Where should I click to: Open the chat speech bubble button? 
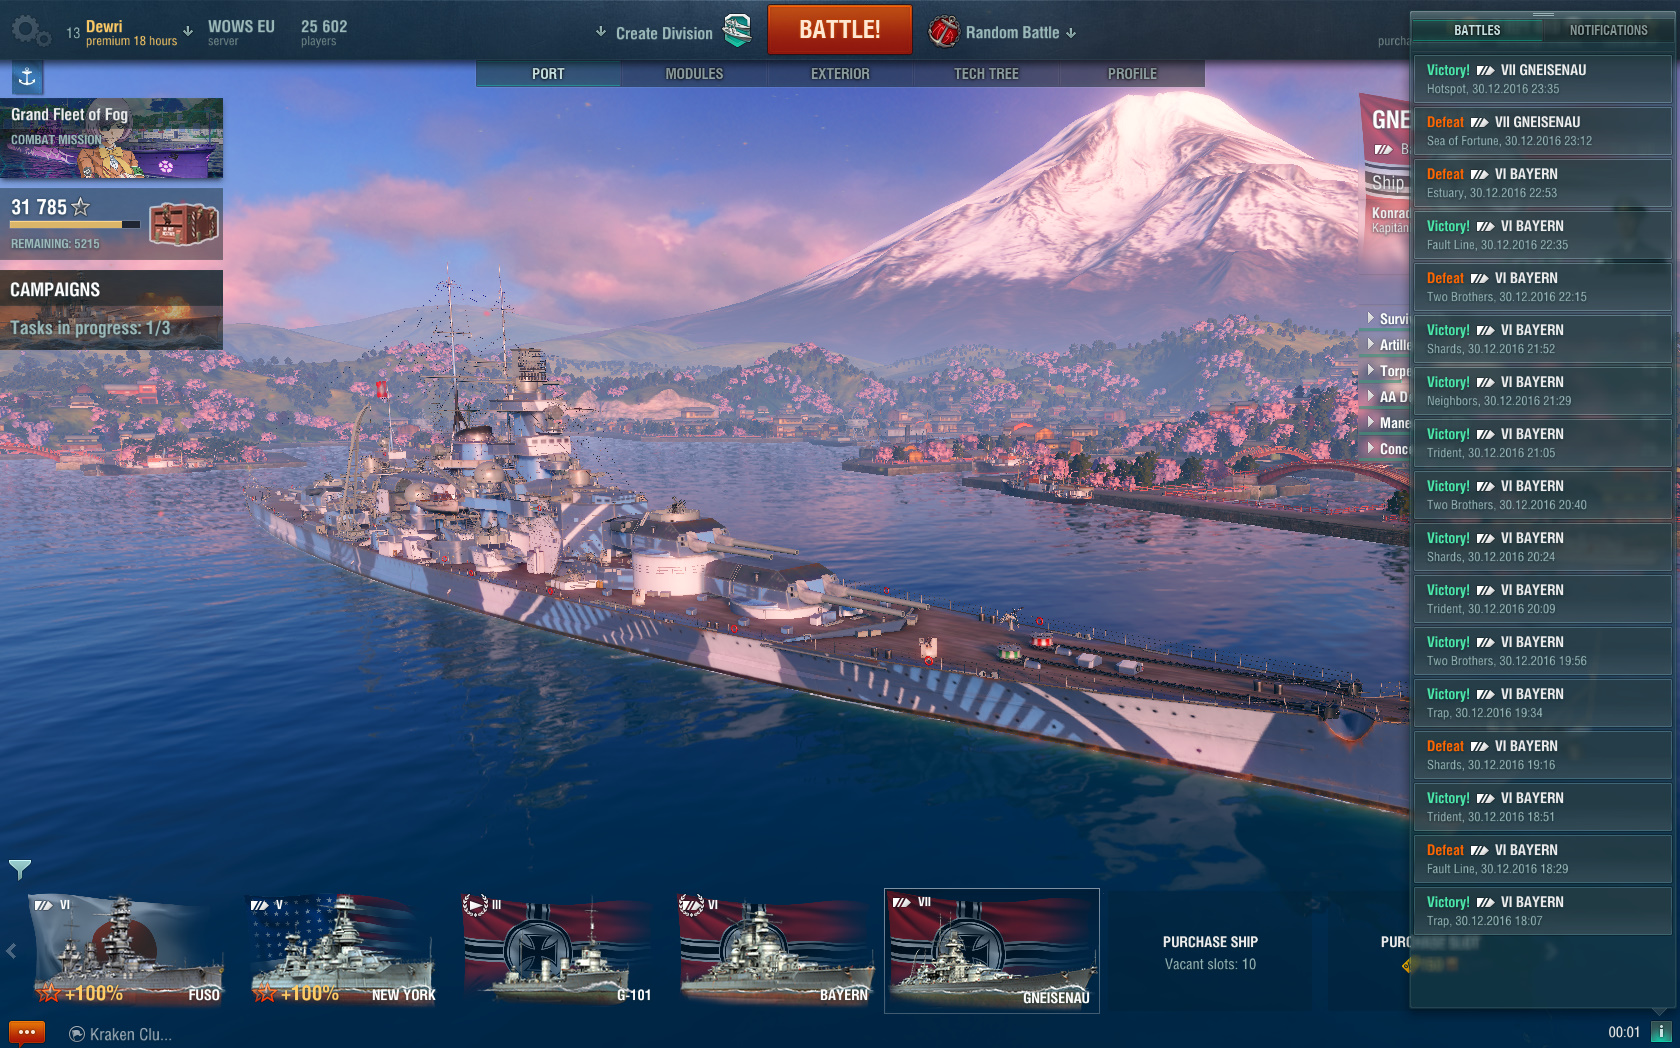27,1033
